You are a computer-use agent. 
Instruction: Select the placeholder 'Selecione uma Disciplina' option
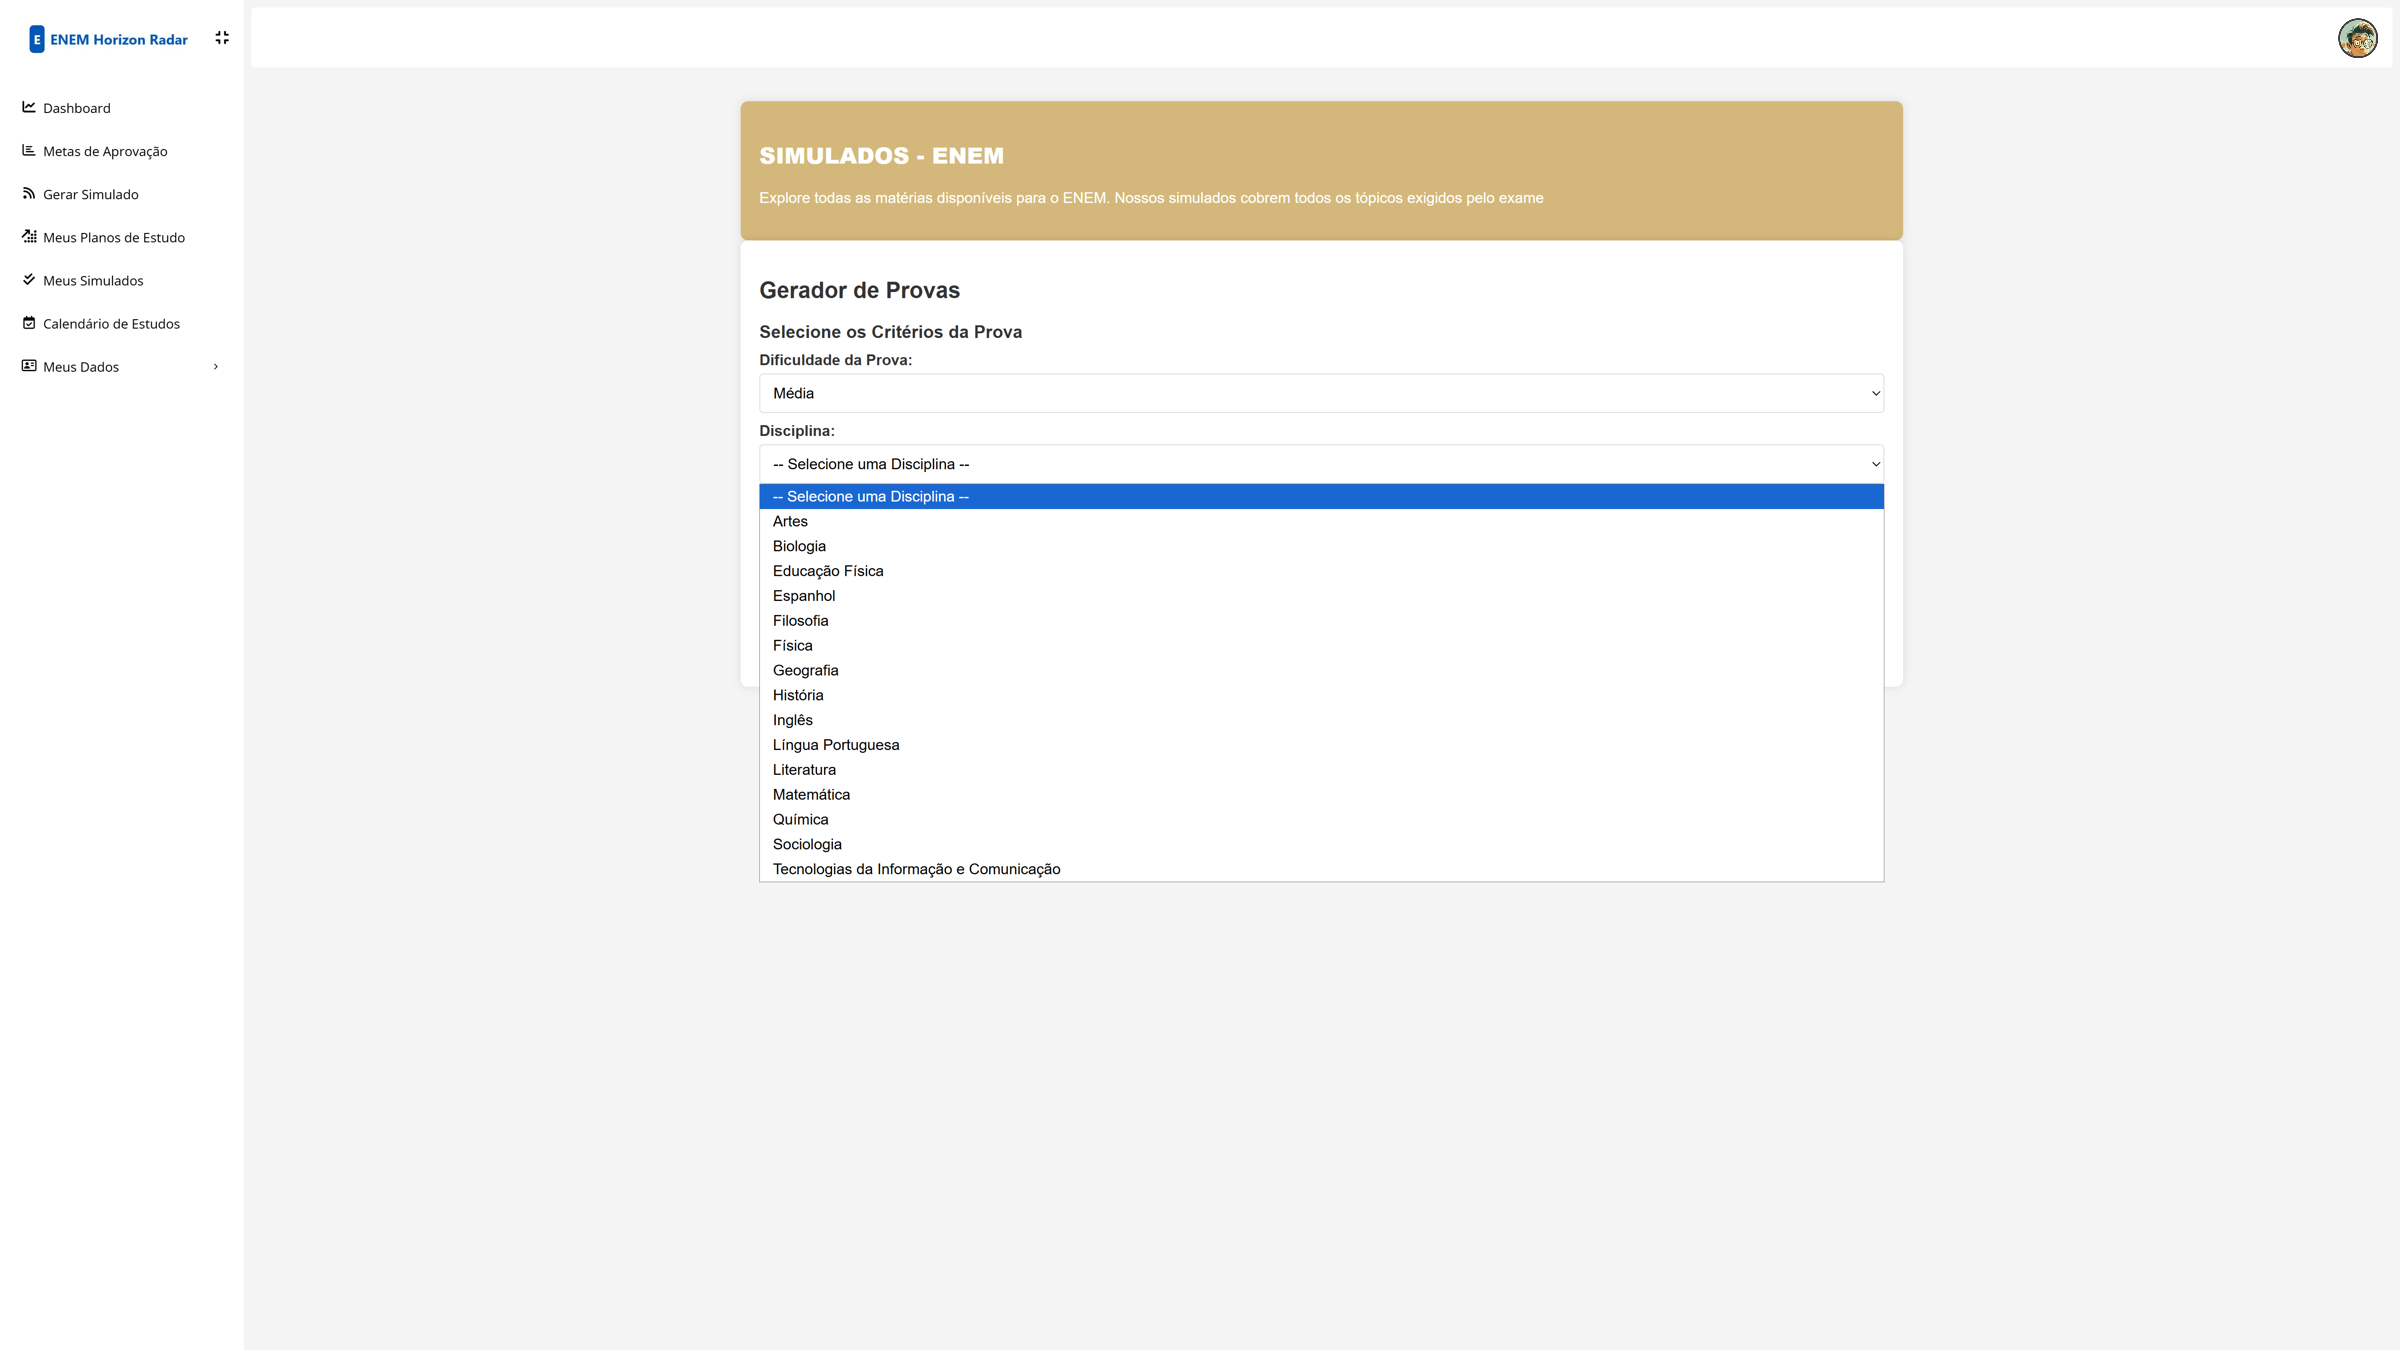1321,497
